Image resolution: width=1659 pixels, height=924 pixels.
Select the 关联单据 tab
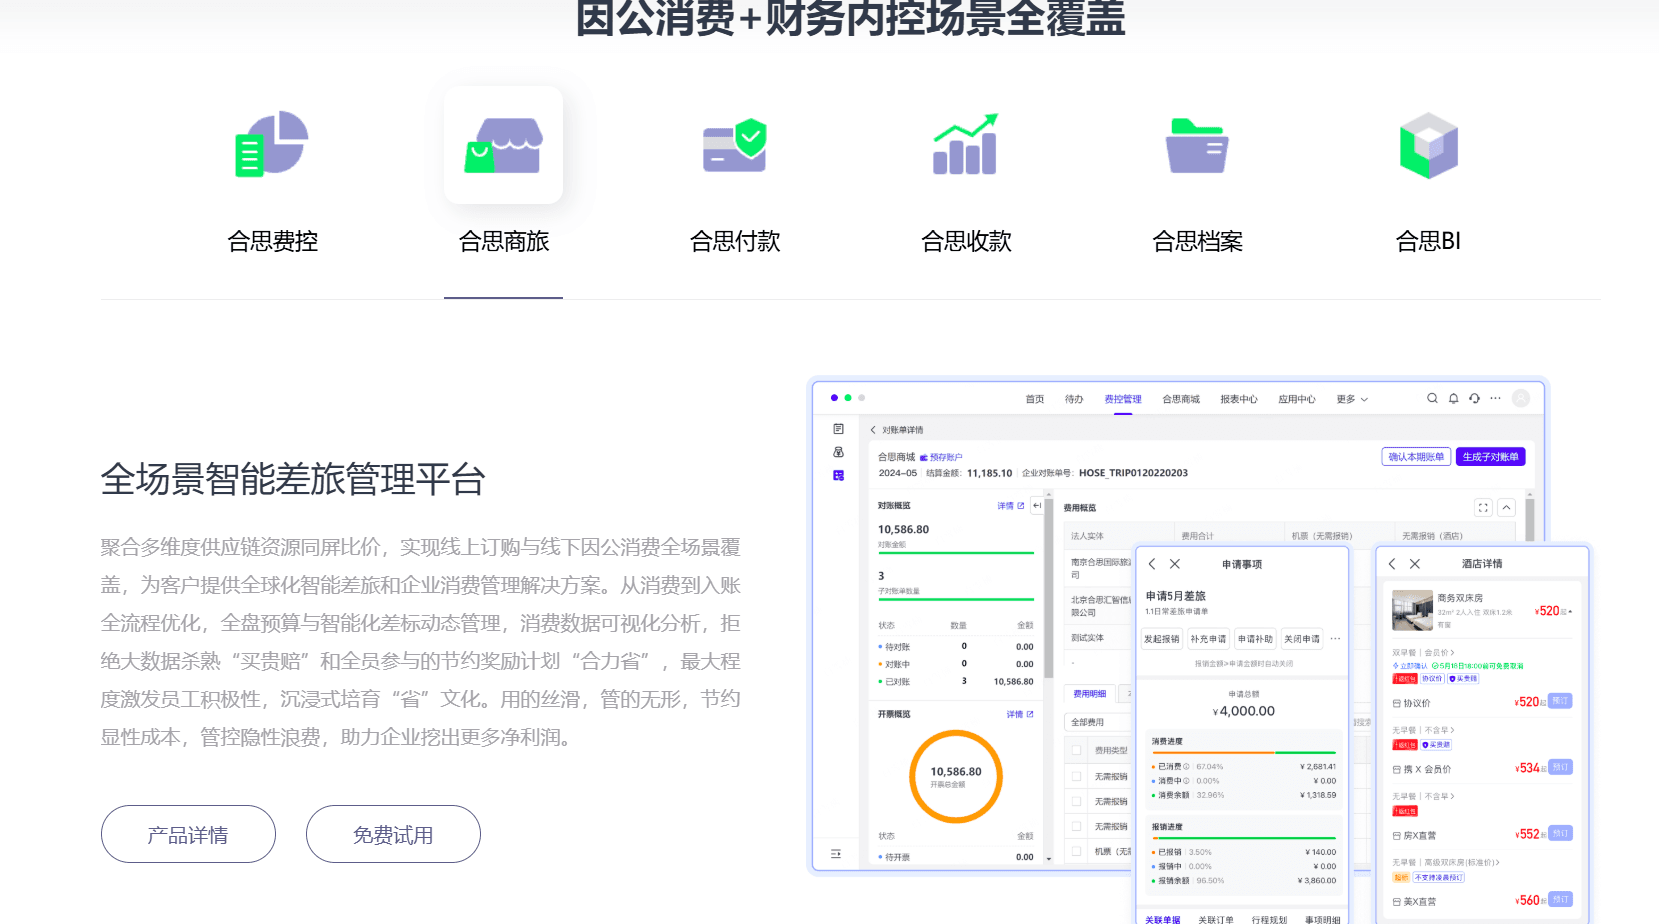(1163, 919)
